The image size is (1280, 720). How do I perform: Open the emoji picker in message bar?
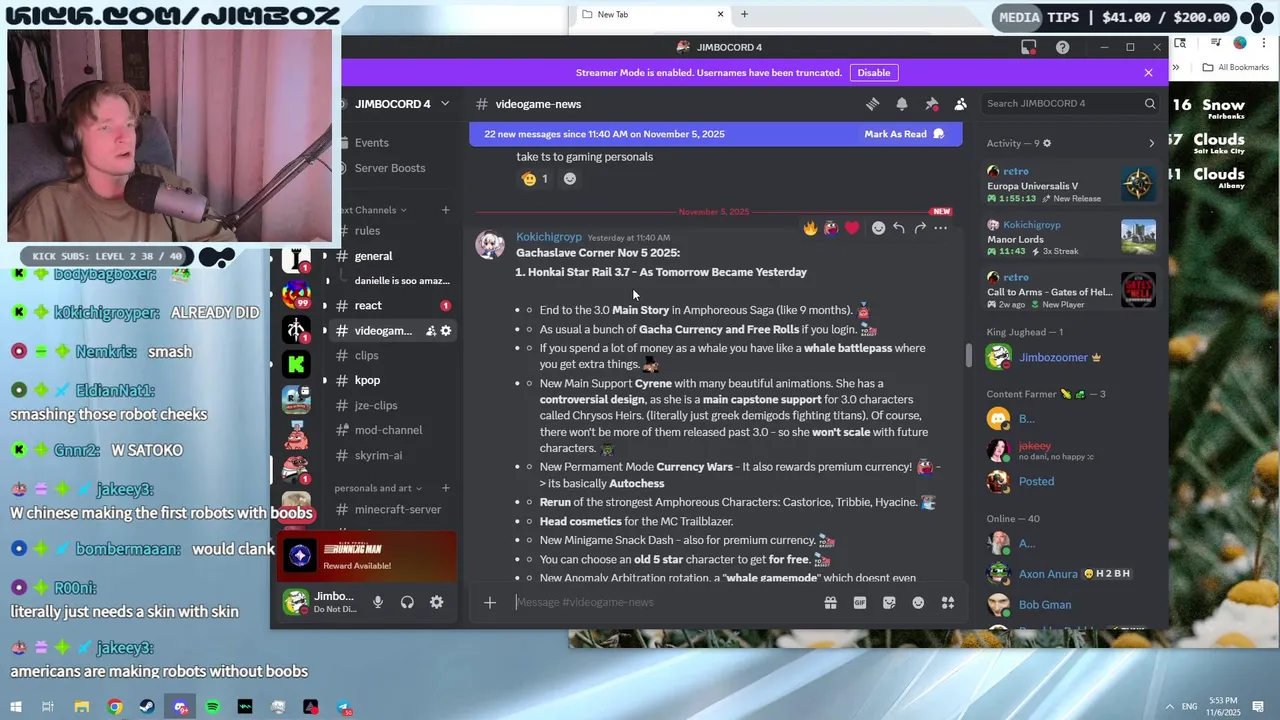(x=918, y=602)
